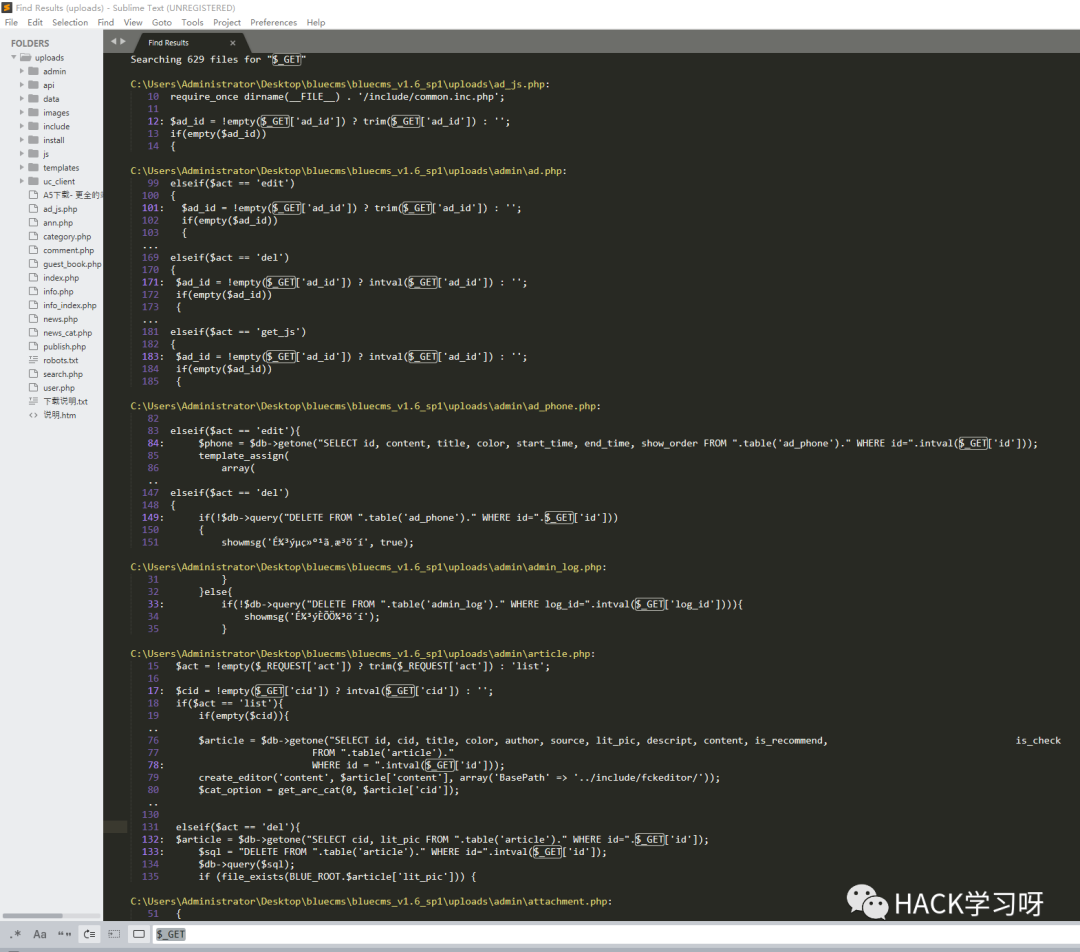
Task: Open the File menu
Action: pos(12,22)
